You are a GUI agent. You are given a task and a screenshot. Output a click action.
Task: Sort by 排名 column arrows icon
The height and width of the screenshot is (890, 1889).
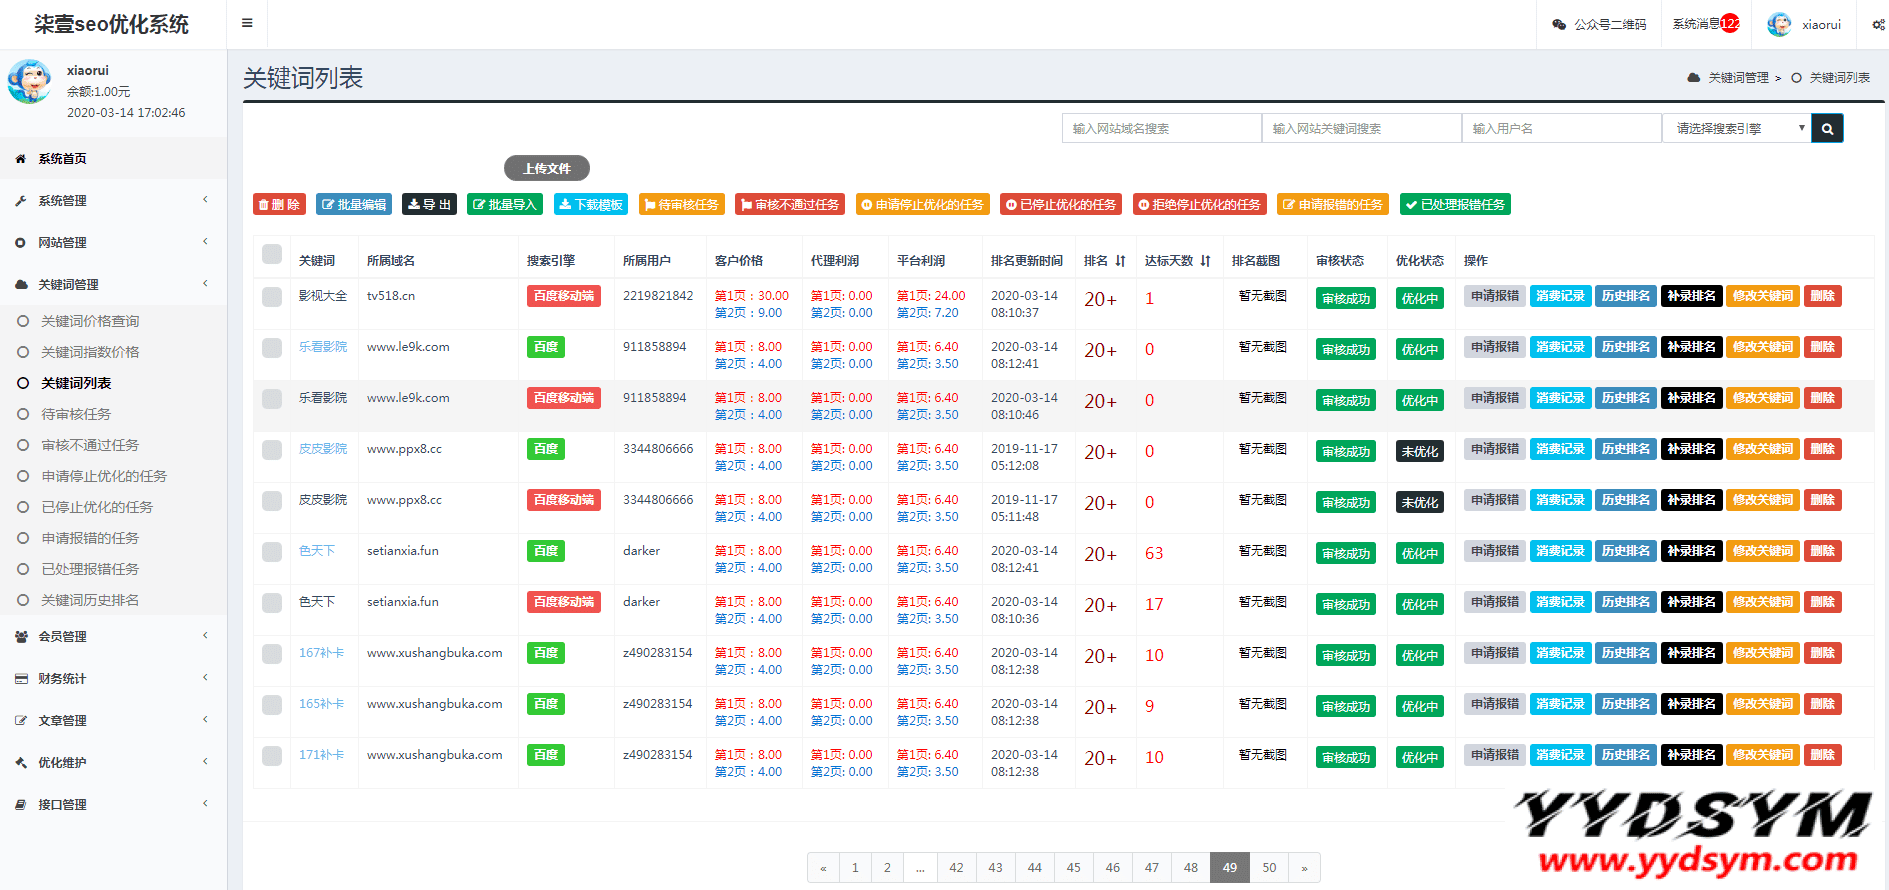coord(1120,261)
